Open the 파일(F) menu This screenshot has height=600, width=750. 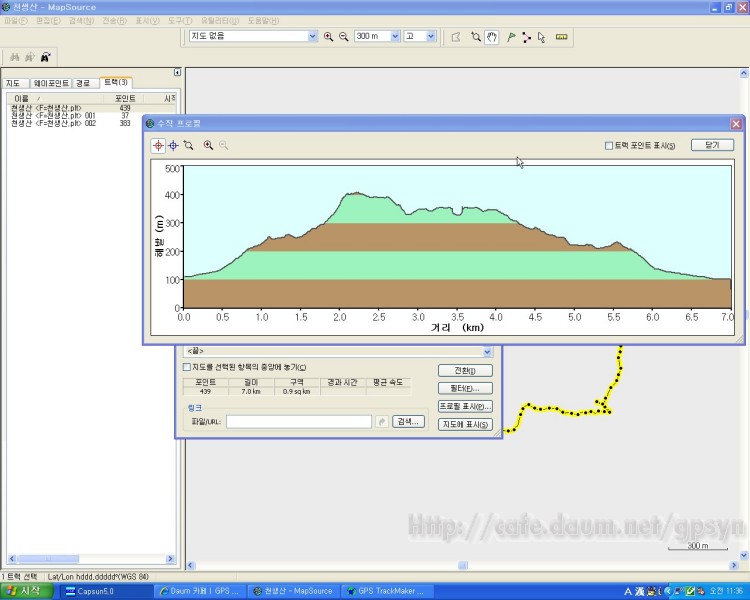[x=16, y=21]
